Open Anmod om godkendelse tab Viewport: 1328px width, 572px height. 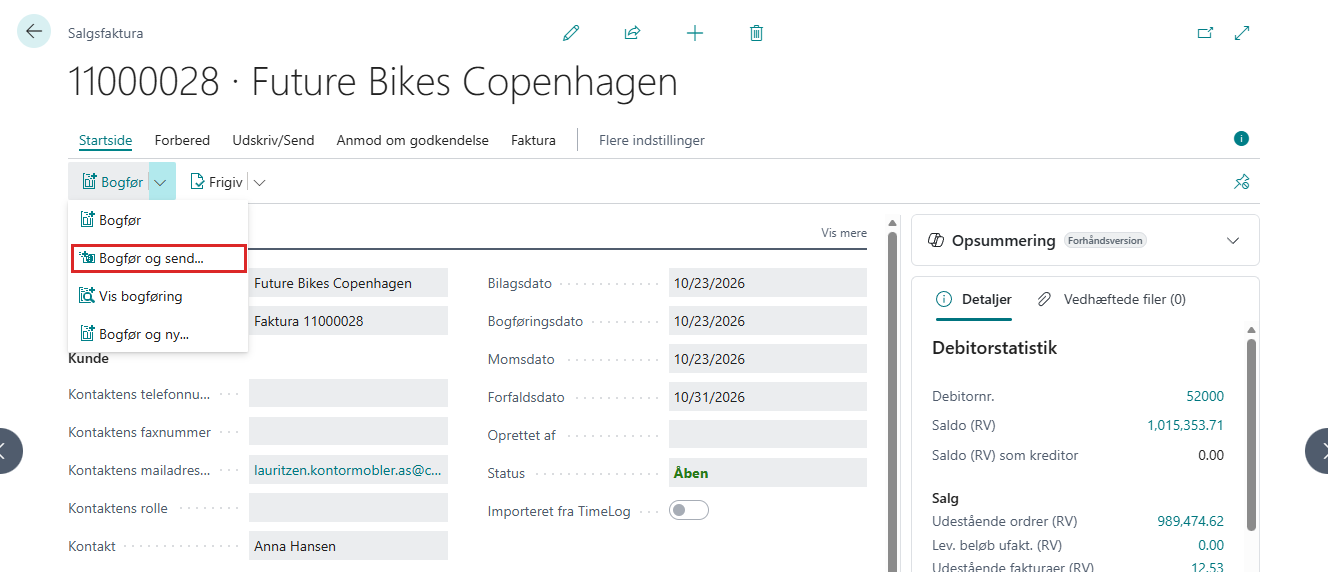tap(412, 140)
